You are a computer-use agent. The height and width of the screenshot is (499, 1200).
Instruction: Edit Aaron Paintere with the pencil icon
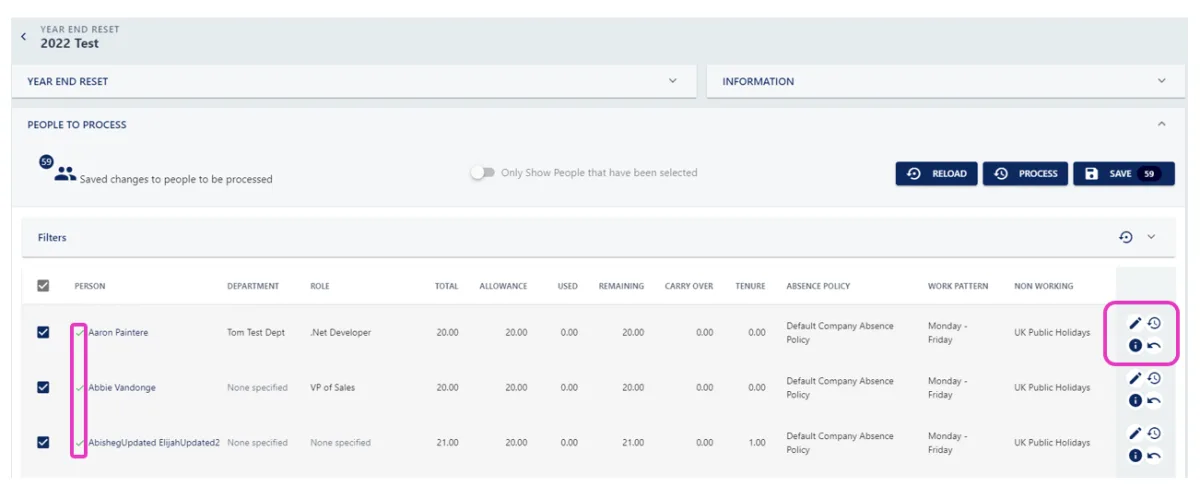1135,323
